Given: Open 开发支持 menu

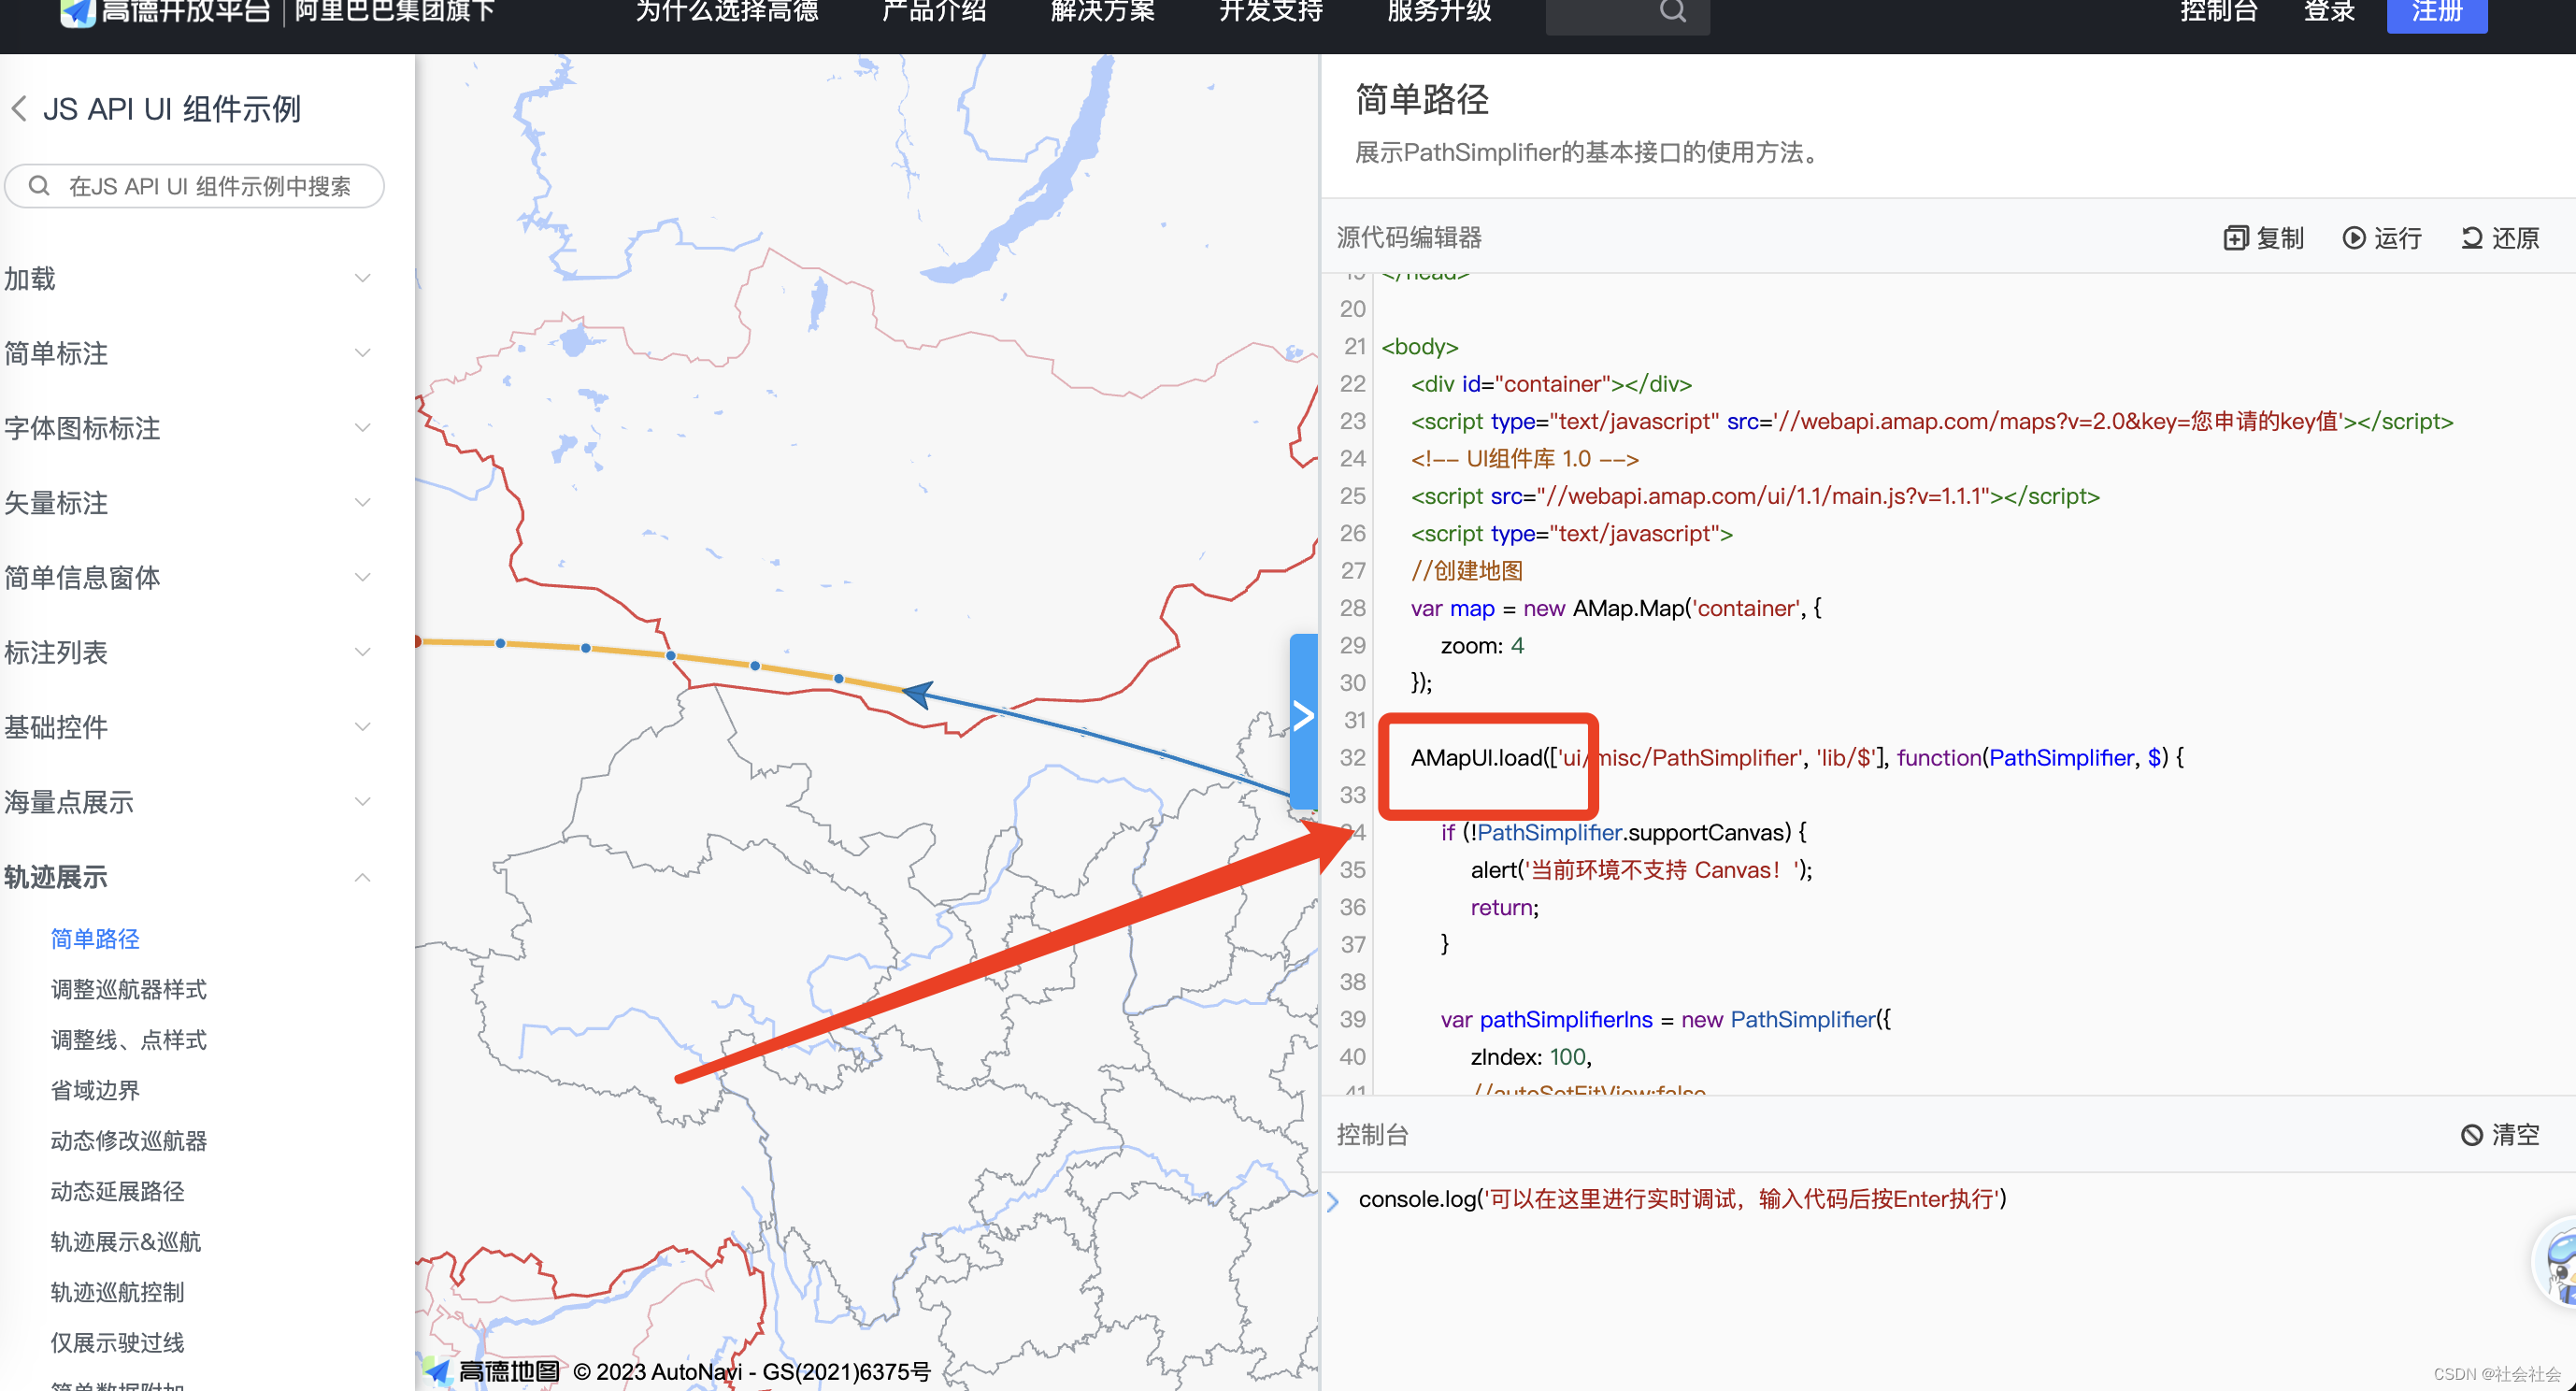Looking at the screenshot, I should click(1271, 12).
